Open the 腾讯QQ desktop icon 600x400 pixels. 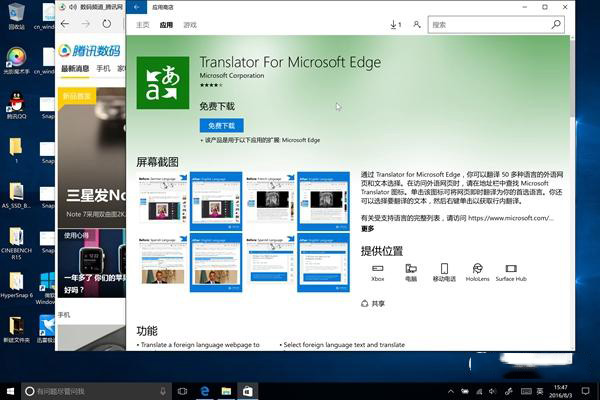[16, 105]
